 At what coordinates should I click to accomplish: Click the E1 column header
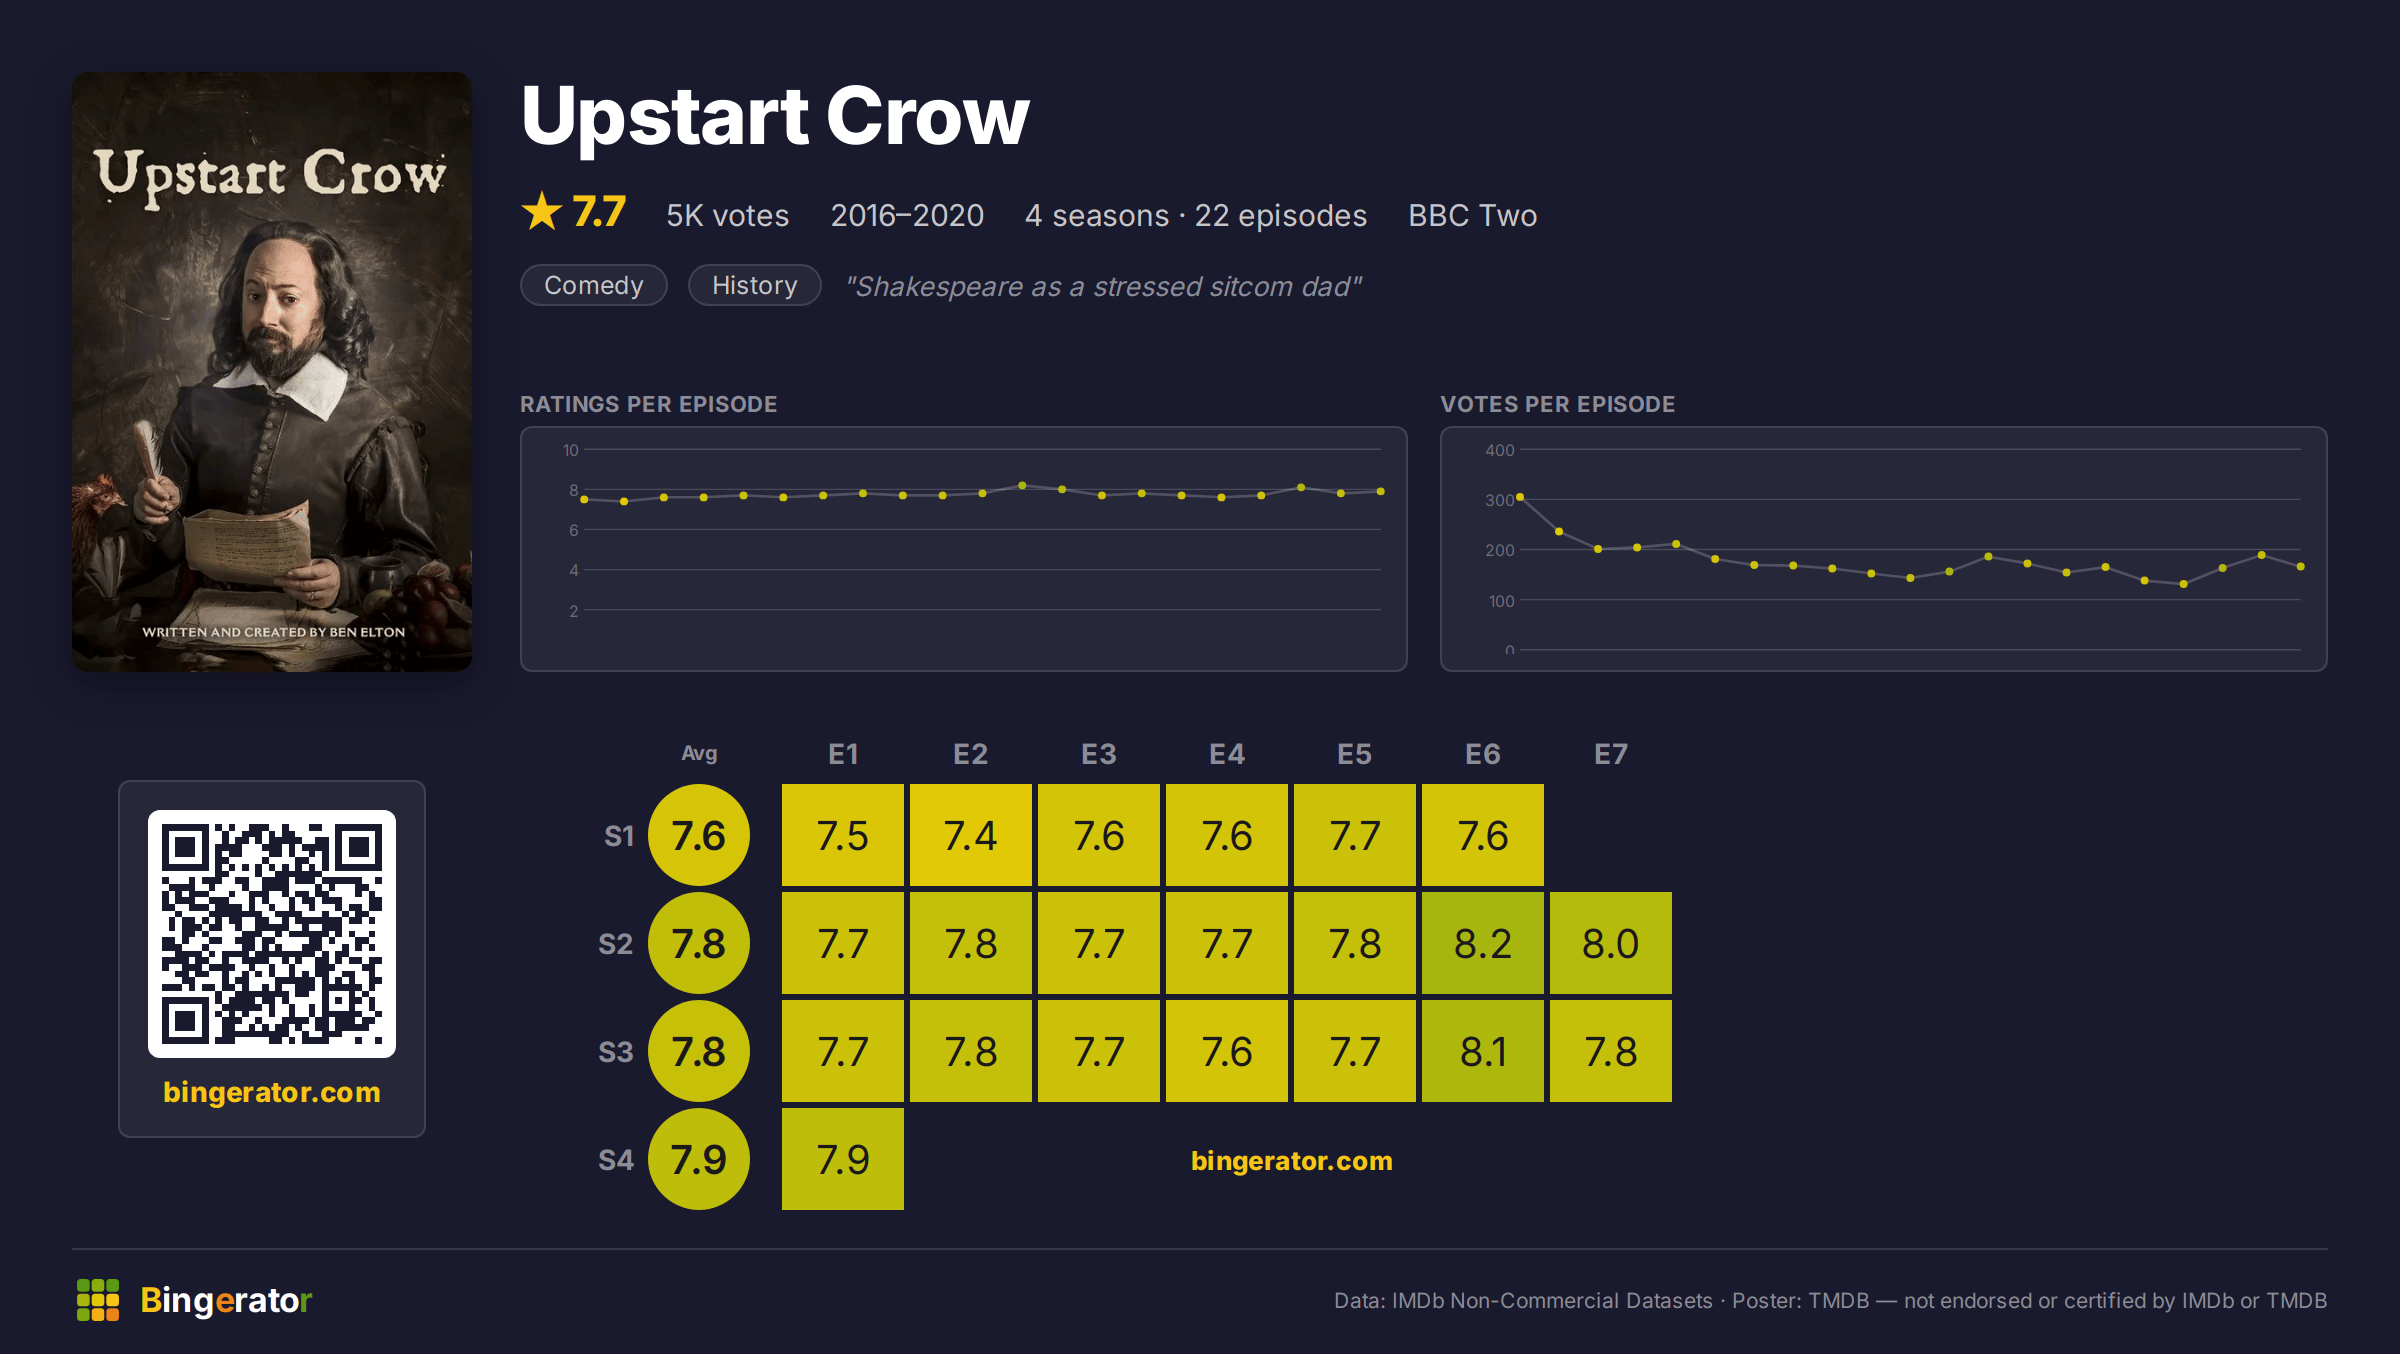coord(843,754)
